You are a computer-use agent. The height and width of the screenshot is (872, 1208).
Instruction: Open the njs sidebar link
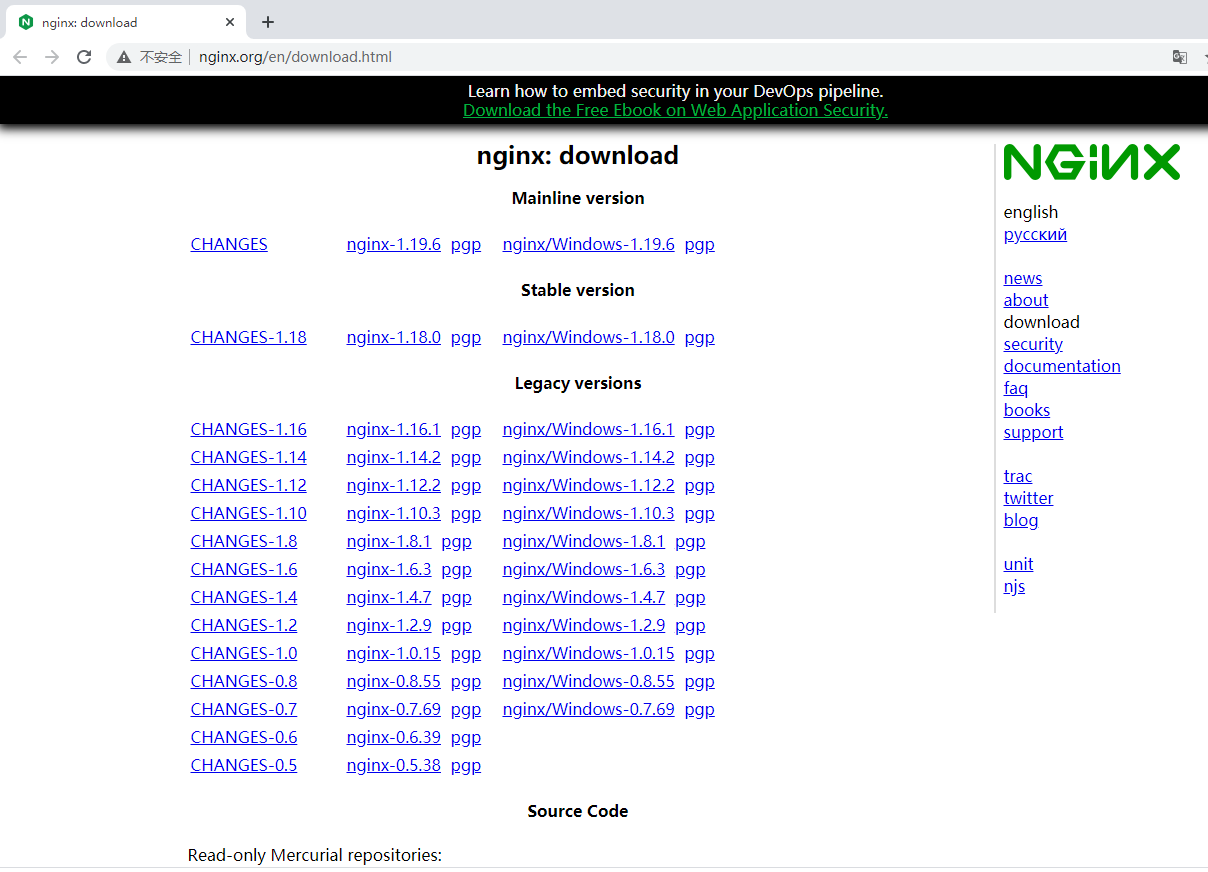pyautogui.click(x=1014, y=586)
